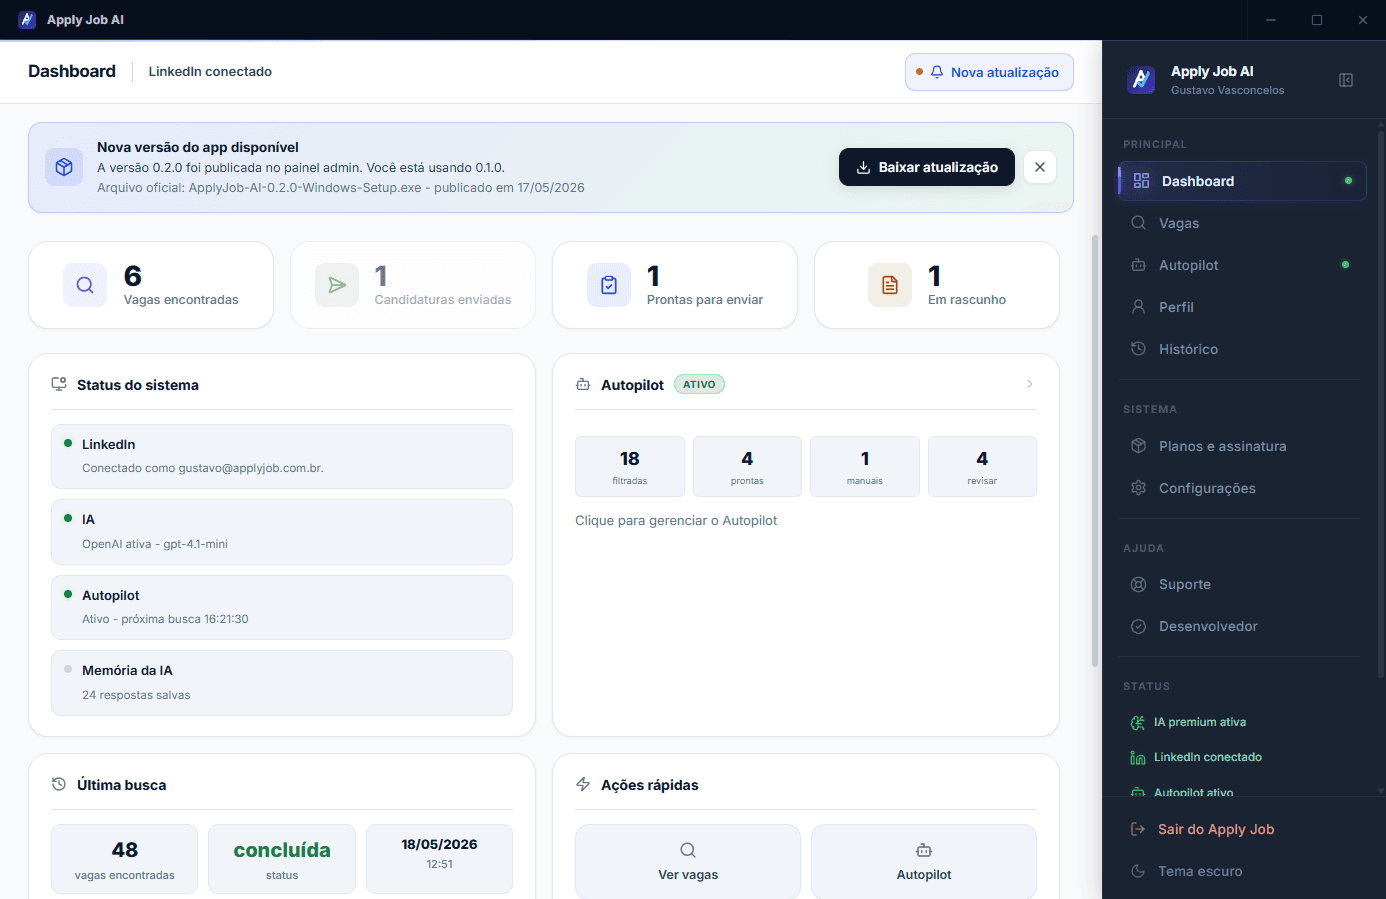Open Desenvolvedor page
This screenshot has width=1386, height=899.
(1242, 626)
